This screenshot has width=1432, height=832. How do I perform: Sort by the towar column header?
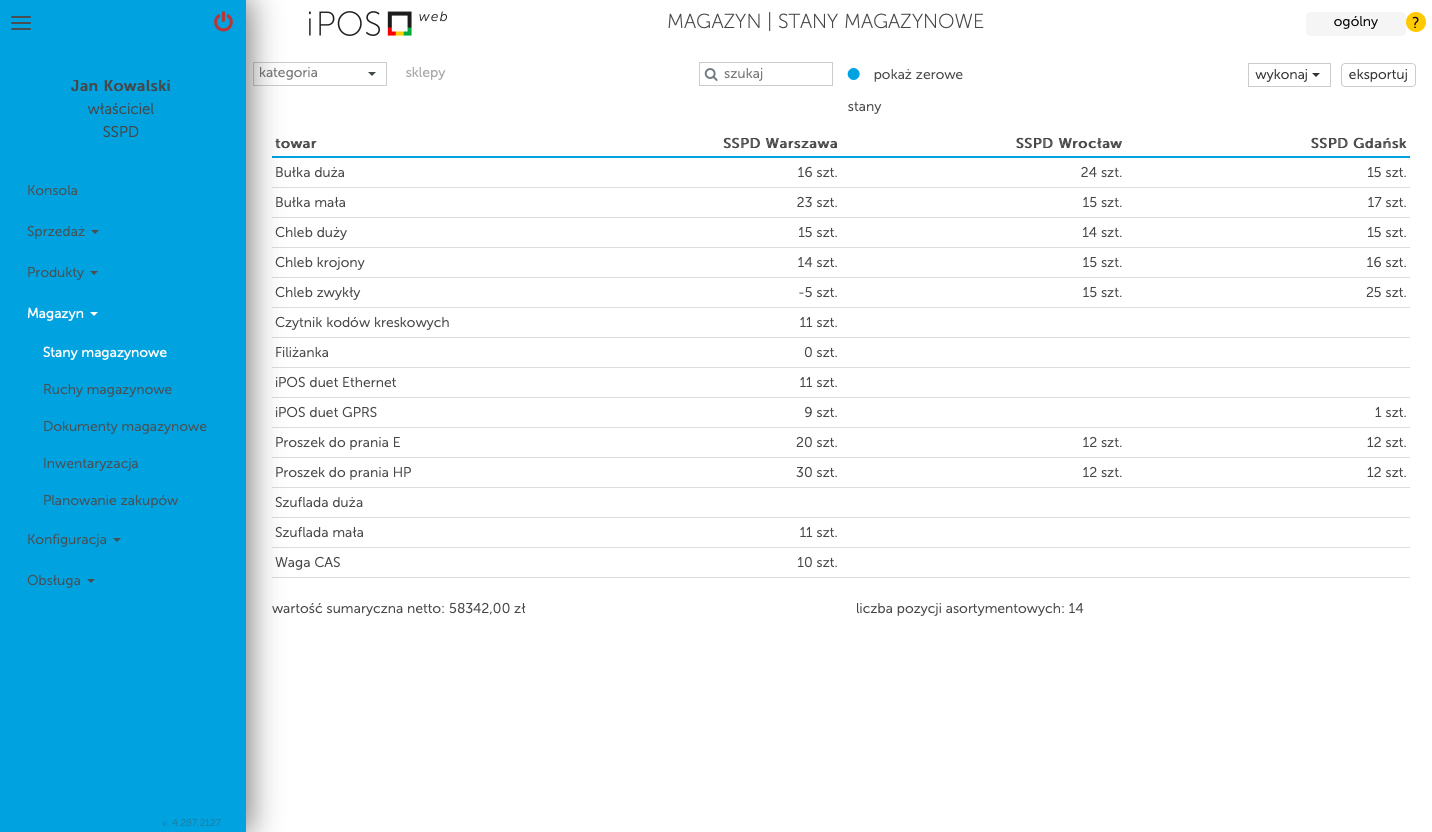[296, 143]
